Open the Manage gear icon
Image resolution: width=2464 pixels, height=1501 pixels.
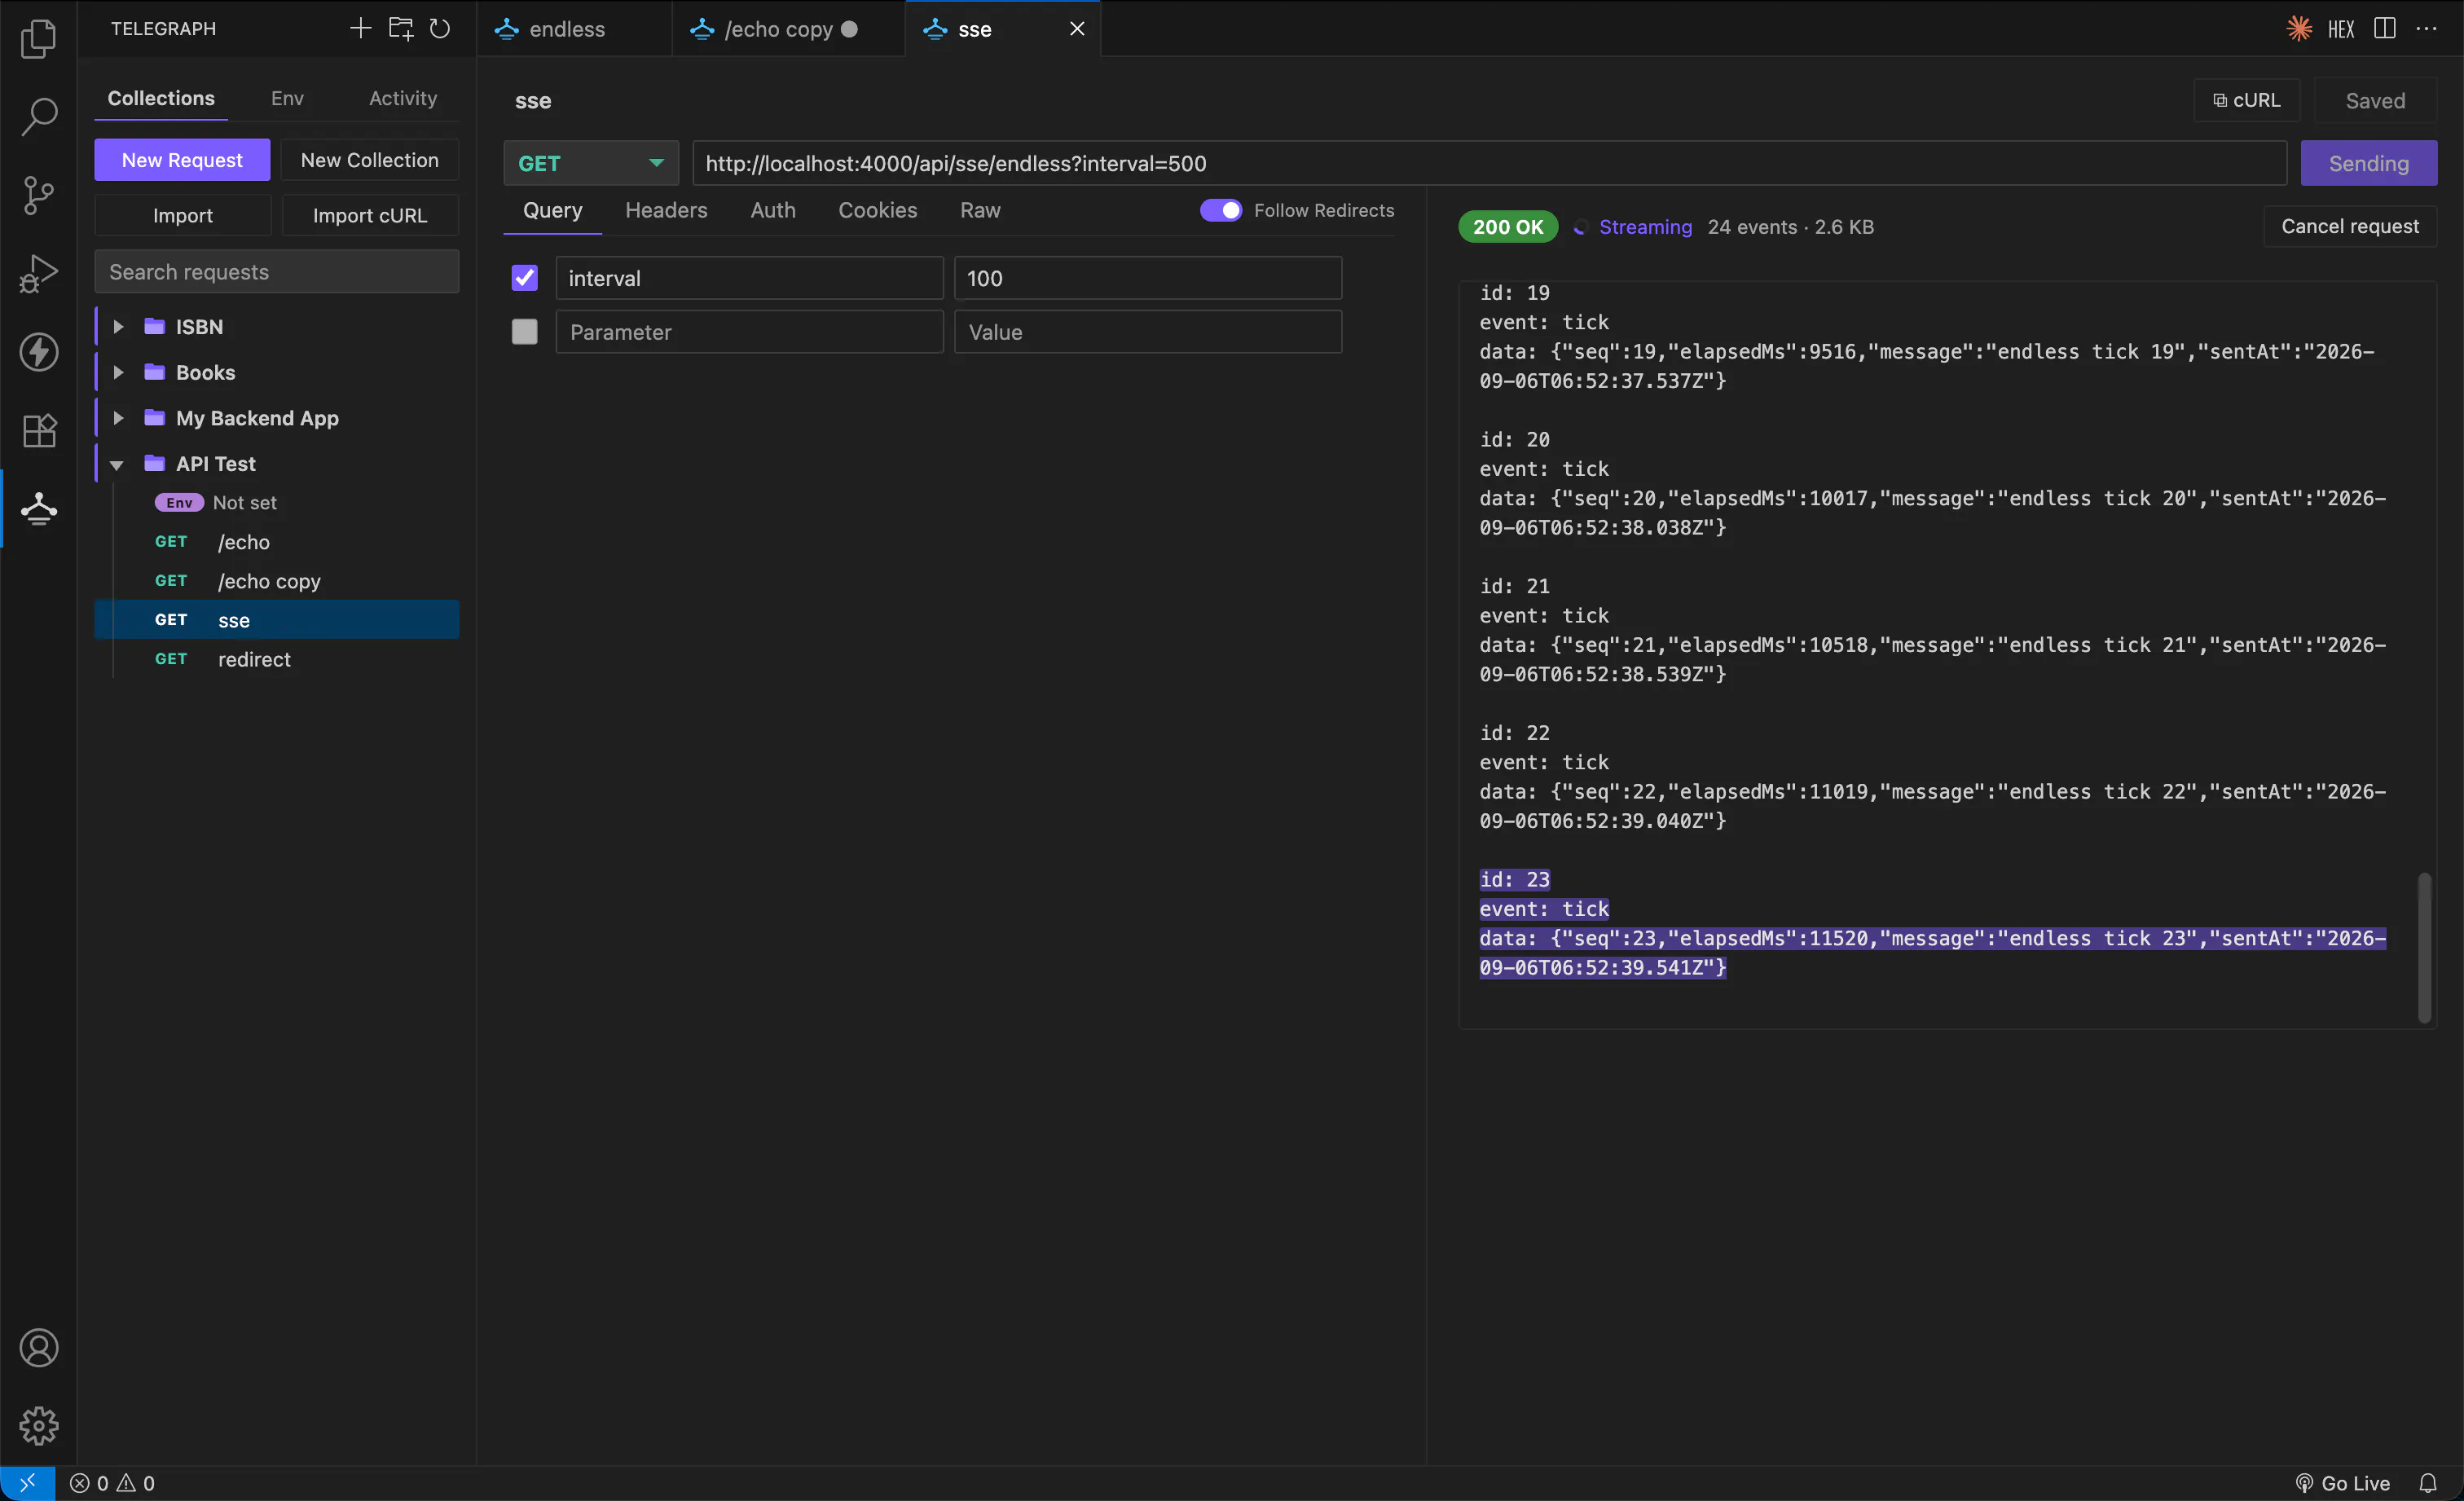pyautogui.click(x=38, y=1426)
